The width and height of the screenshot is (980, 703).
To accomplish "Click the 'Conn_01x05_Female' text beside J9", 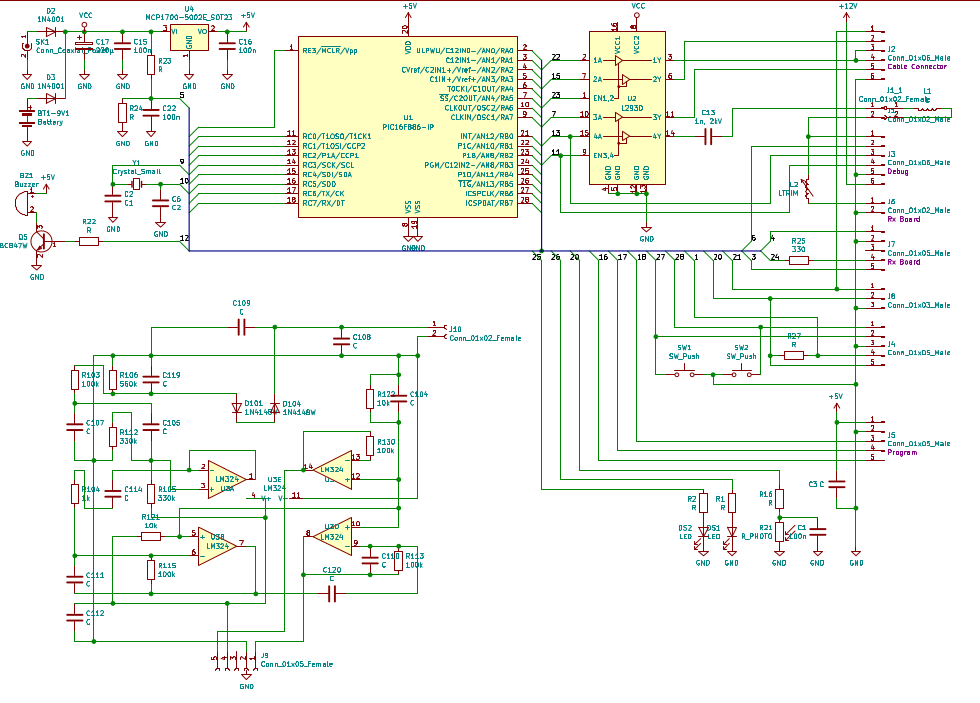I will (296, 664).
